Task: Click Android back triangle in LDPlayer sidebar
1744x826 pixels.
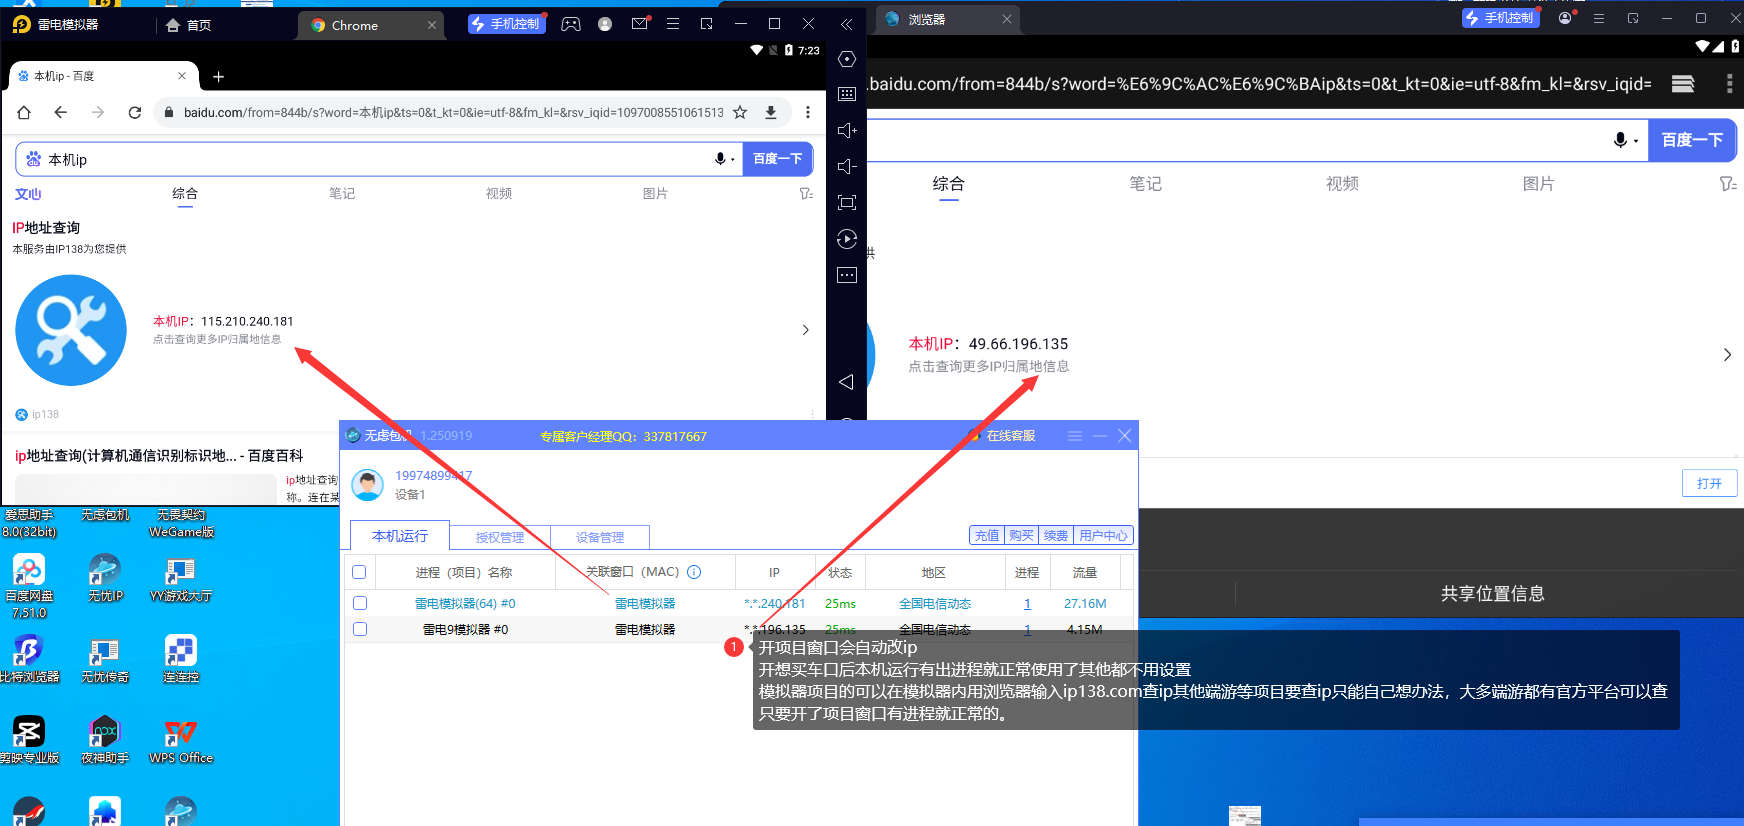Action: pos(847,382)
